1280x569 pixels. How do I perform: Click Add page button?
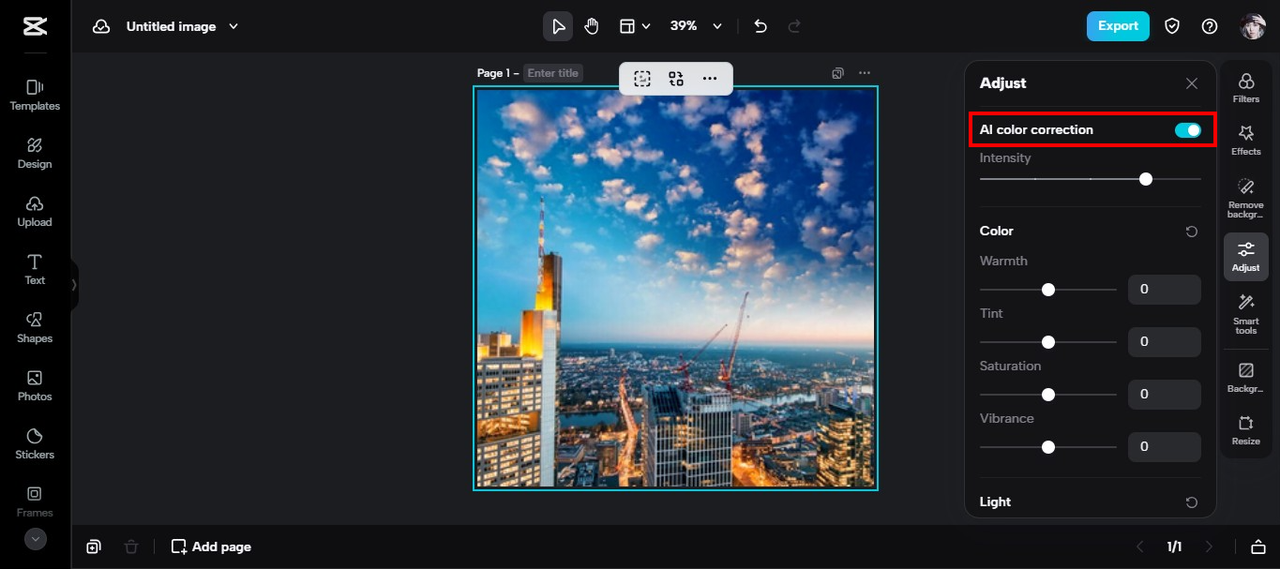point(211,547)
